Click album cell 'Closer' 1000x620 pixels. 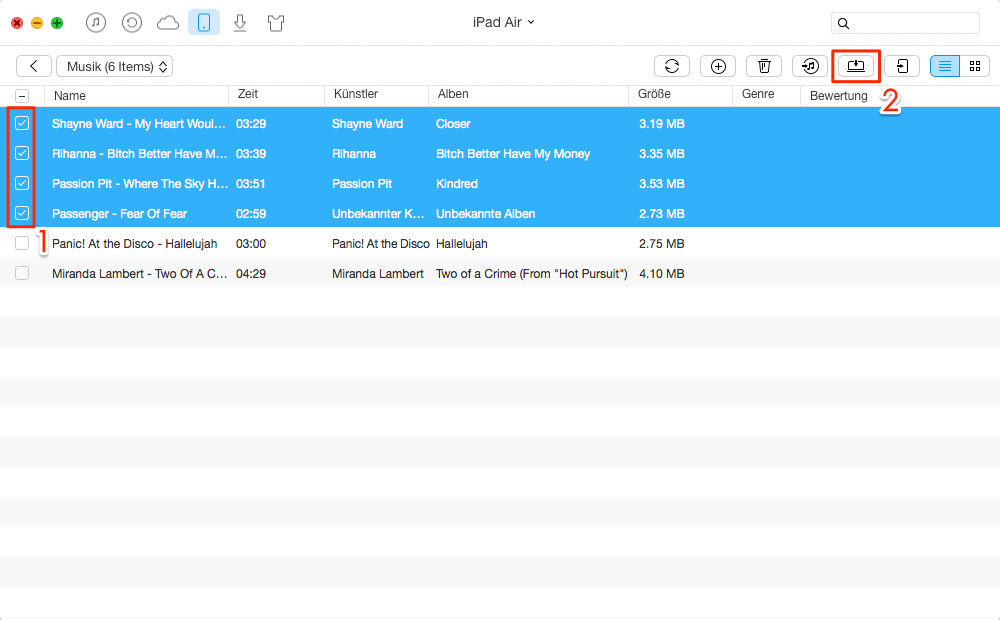(x=453, y=124)
